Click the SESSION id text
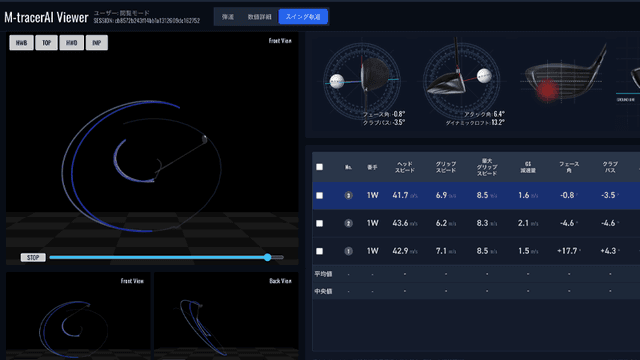 [x=147, y=21]
